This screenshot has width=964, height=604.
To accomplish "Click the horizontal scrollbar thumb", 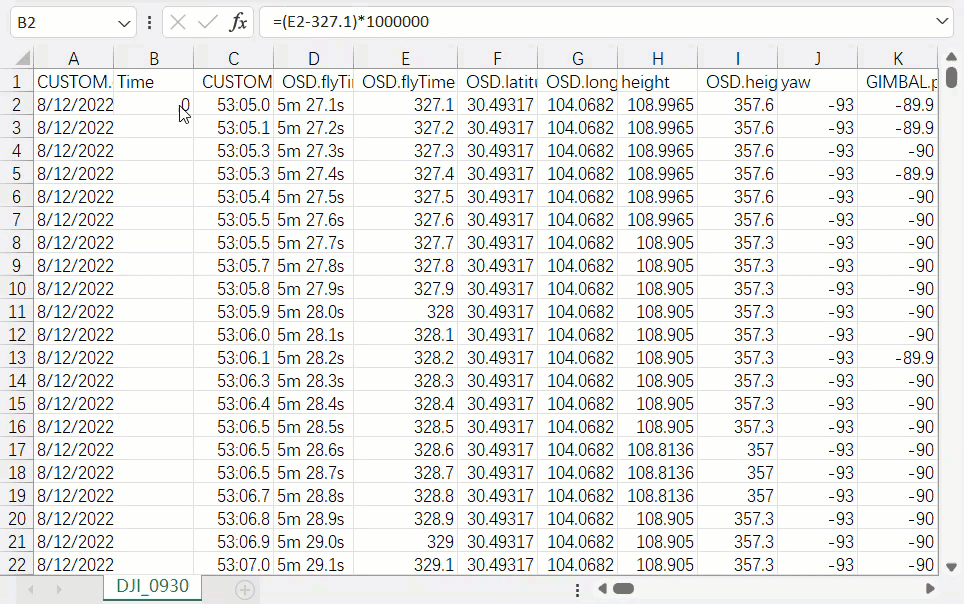I will 624,589.
